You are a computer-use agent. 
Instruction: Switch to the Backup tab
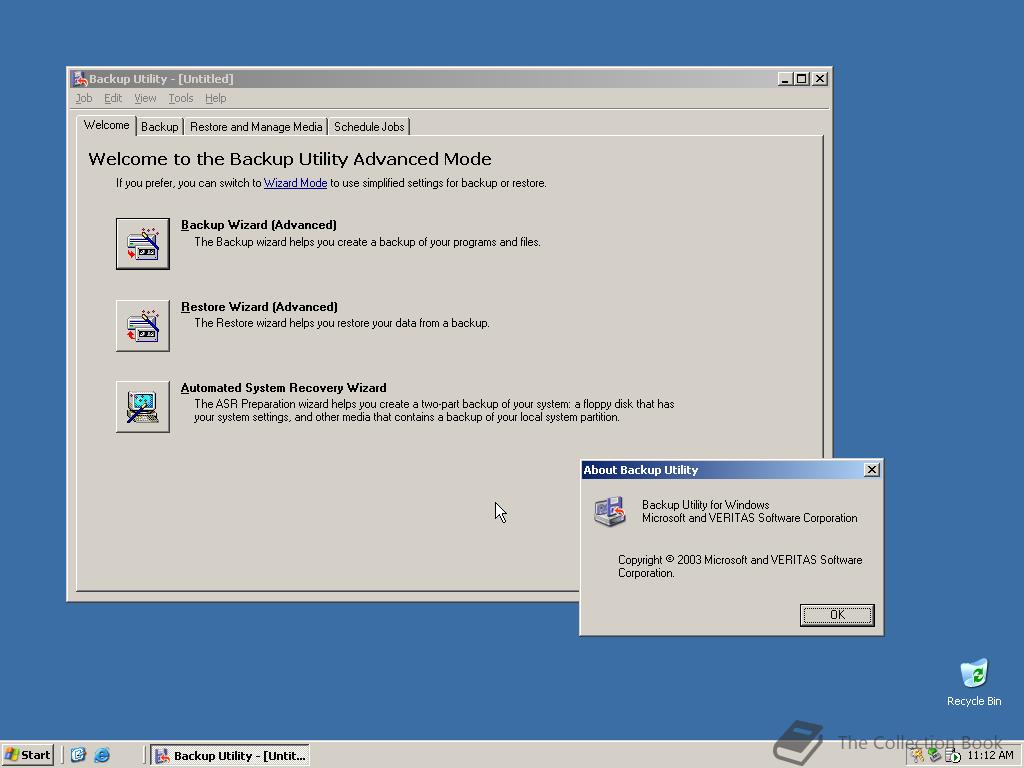(159, 127)
